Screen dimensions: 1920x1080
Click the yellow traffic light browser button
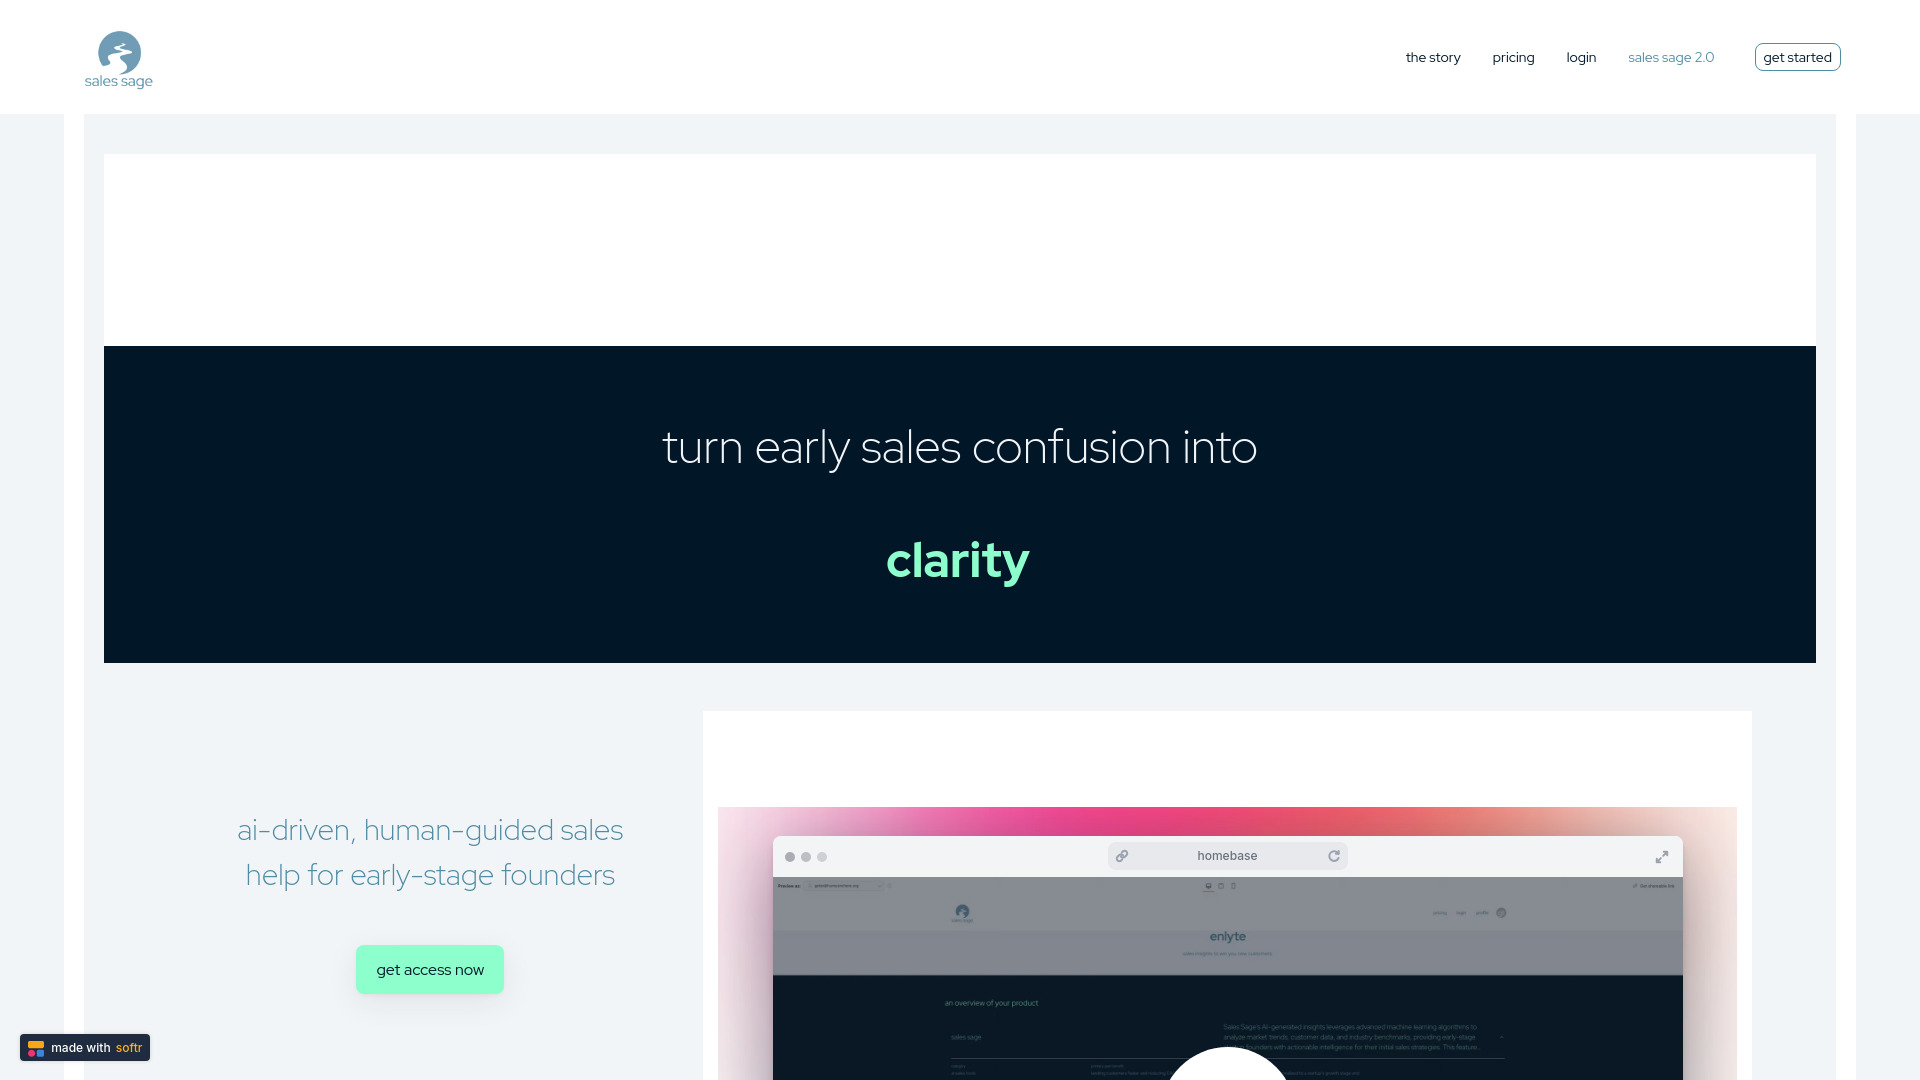pos(806,856)
